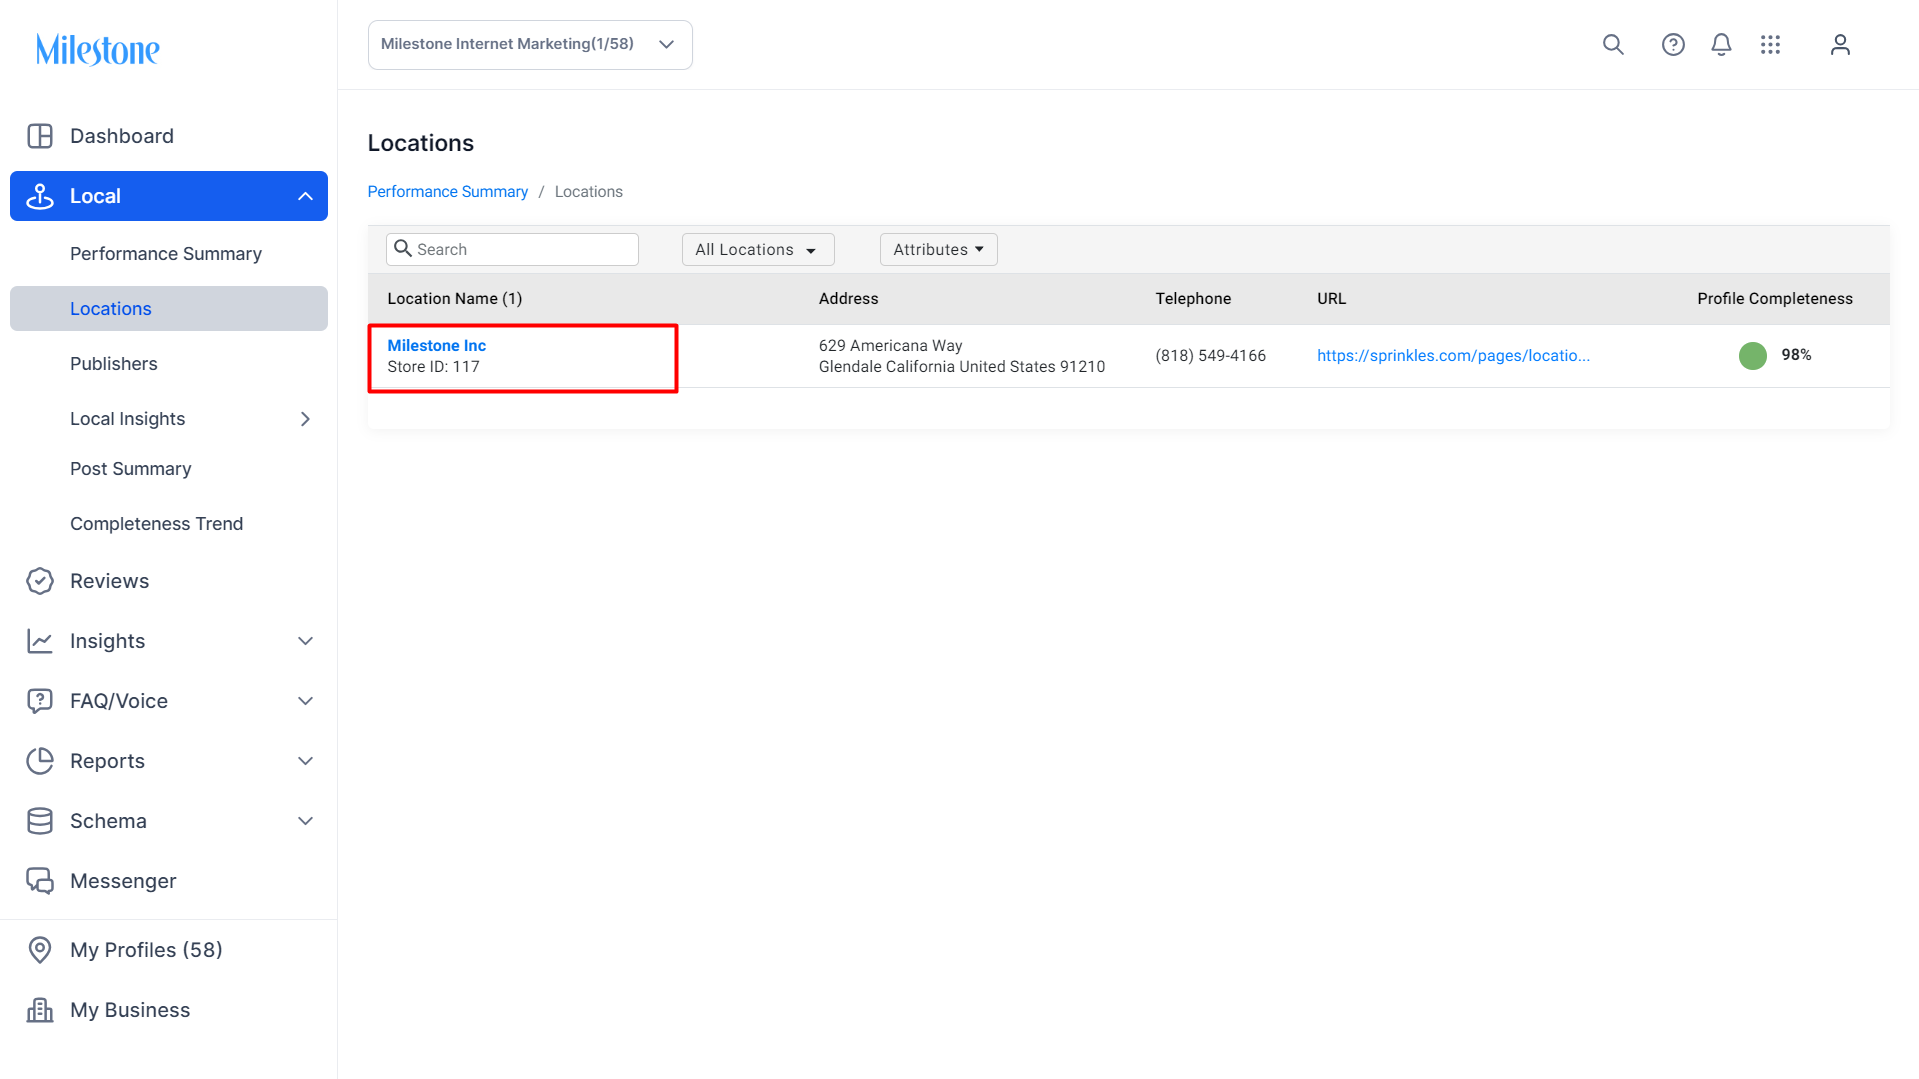Image resolution: width=1919 pixels, height=1079 pixels.
Task: Open the sprinkles.com location URL
Action: 1453,356
